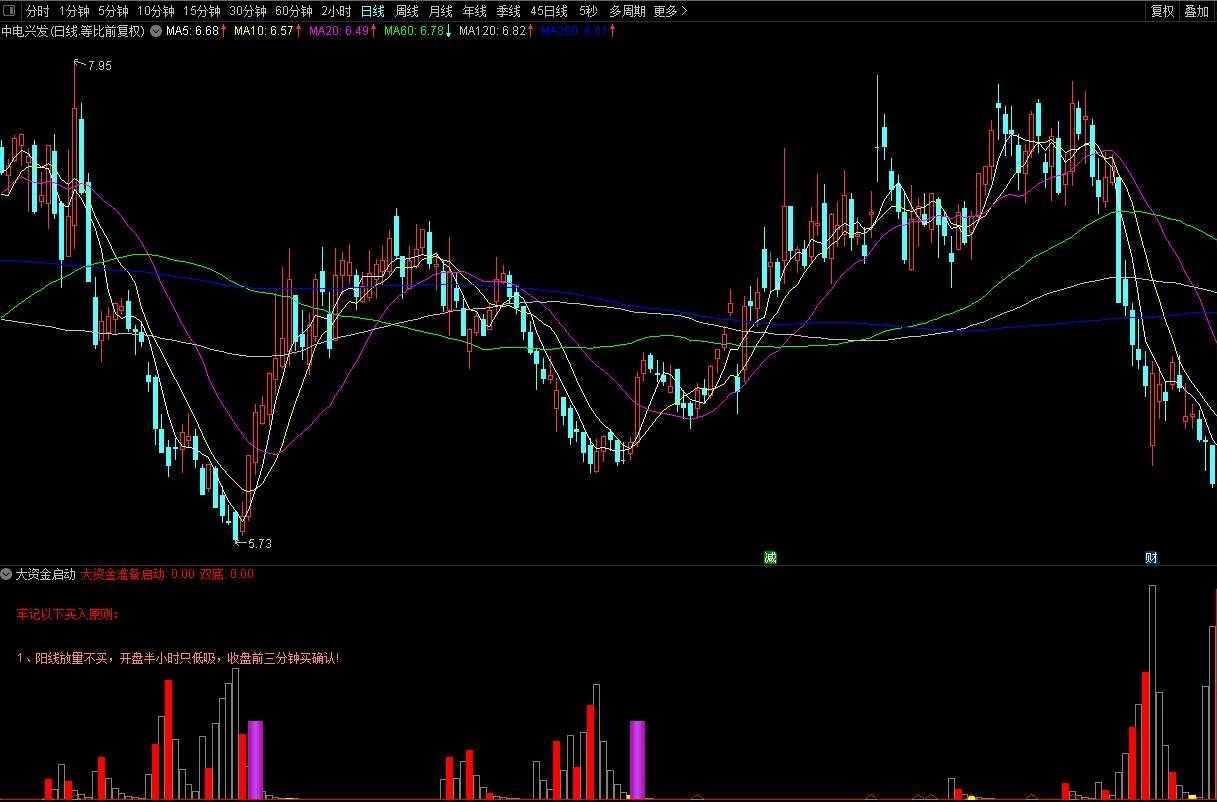This screenshot has height=802, width=1217.
Task: Click the 阳线放量不买 rule text line
Action: pos(178,658)
